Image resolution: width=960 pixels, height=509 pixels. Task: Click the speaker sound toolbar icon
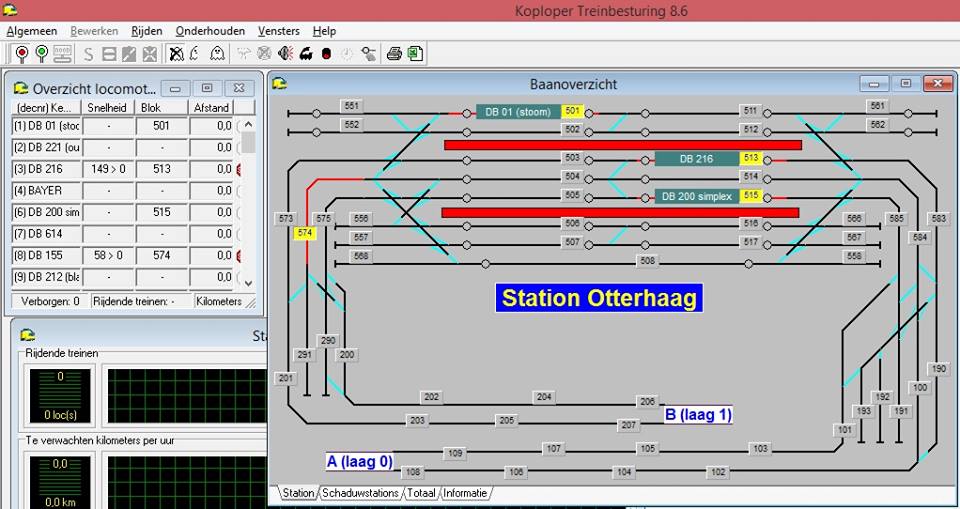pos(286,54)
